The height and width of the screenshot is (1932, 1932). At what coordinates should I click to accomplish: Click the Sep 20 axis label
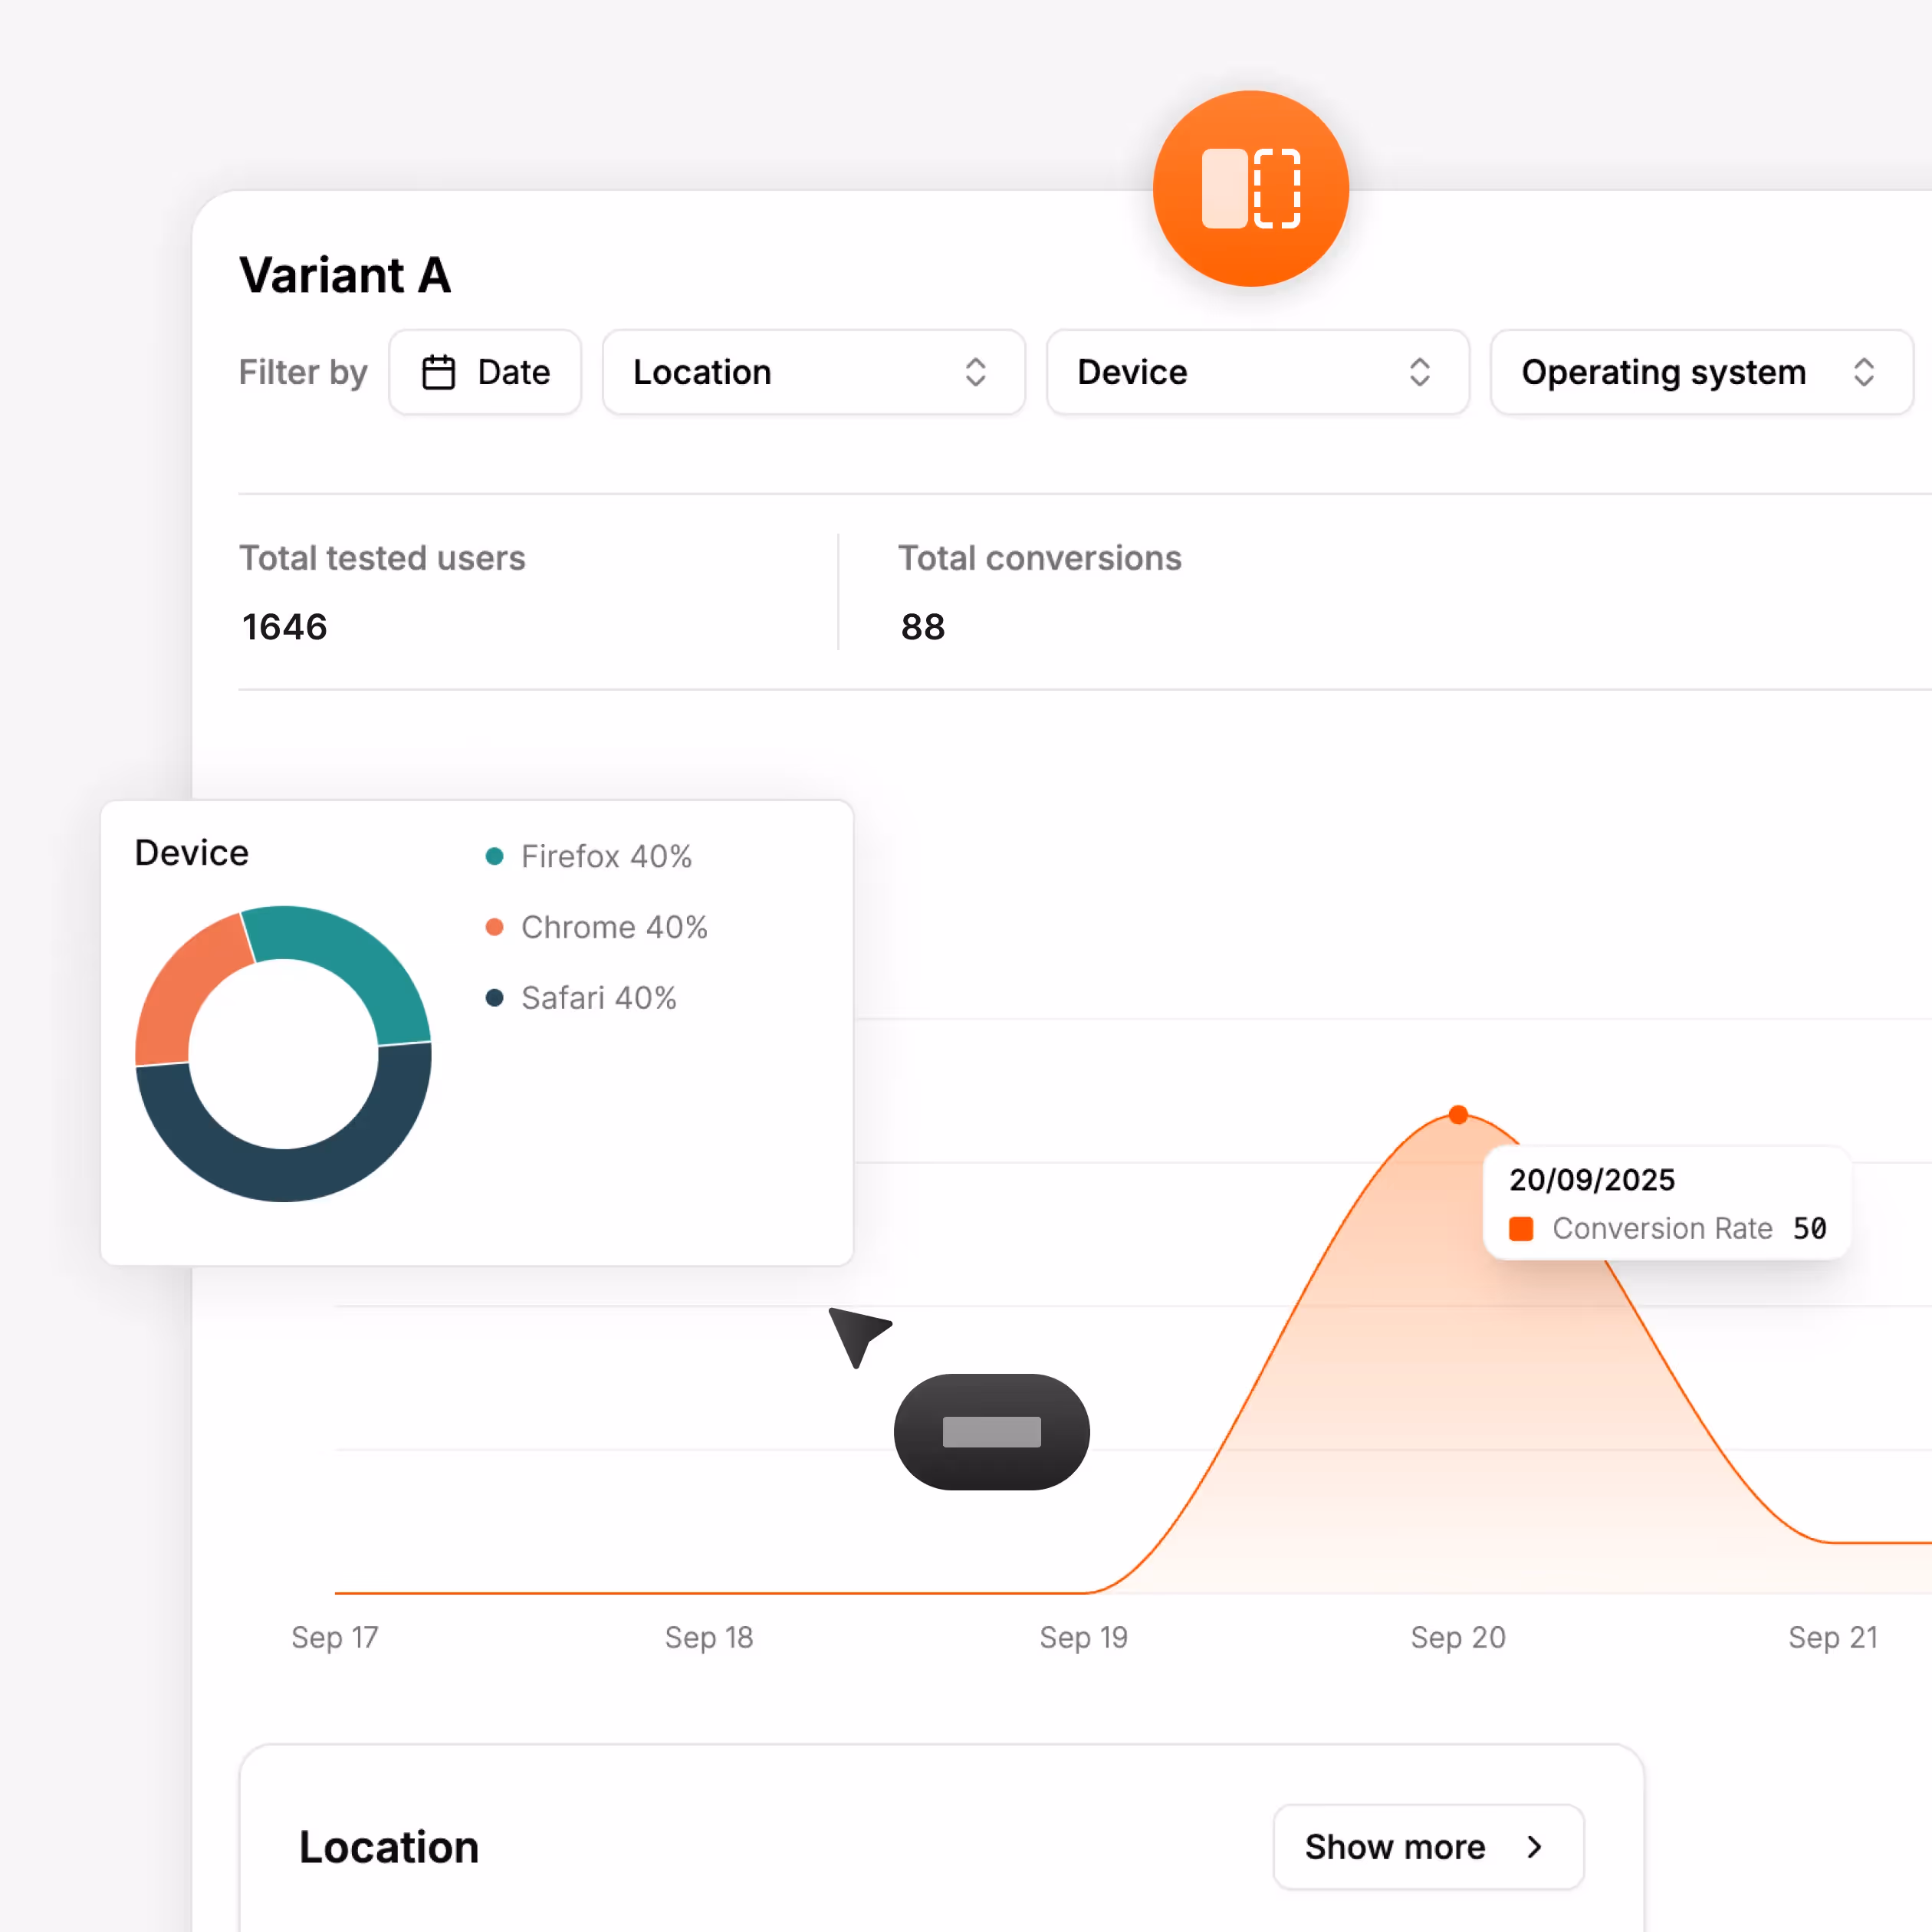[1458, 1637]
